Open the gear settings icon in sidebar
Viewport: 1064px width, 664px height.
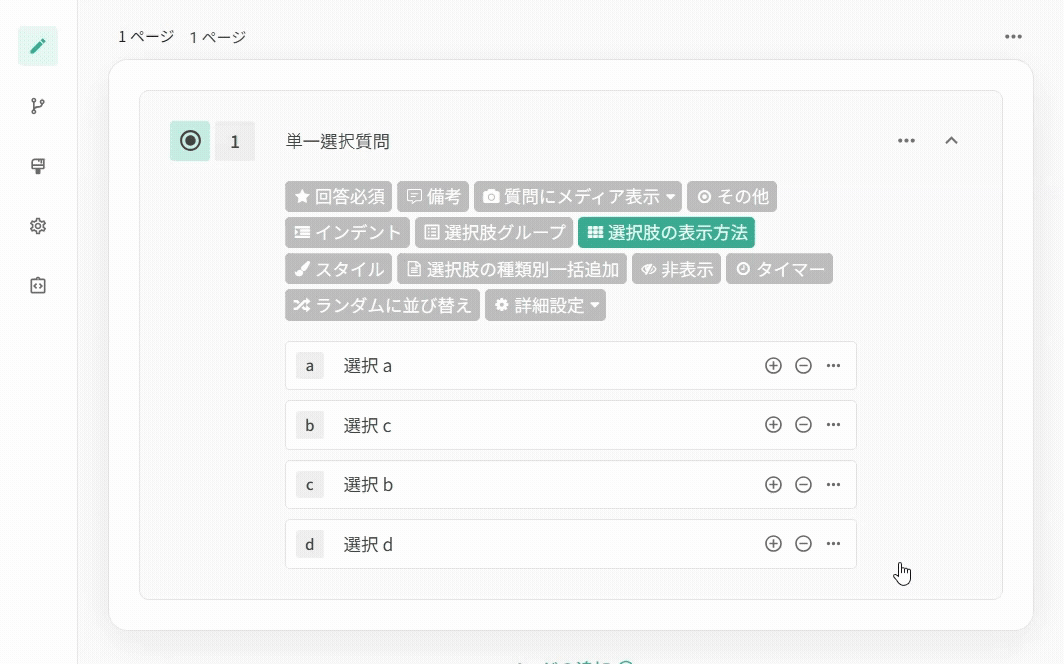38,226
